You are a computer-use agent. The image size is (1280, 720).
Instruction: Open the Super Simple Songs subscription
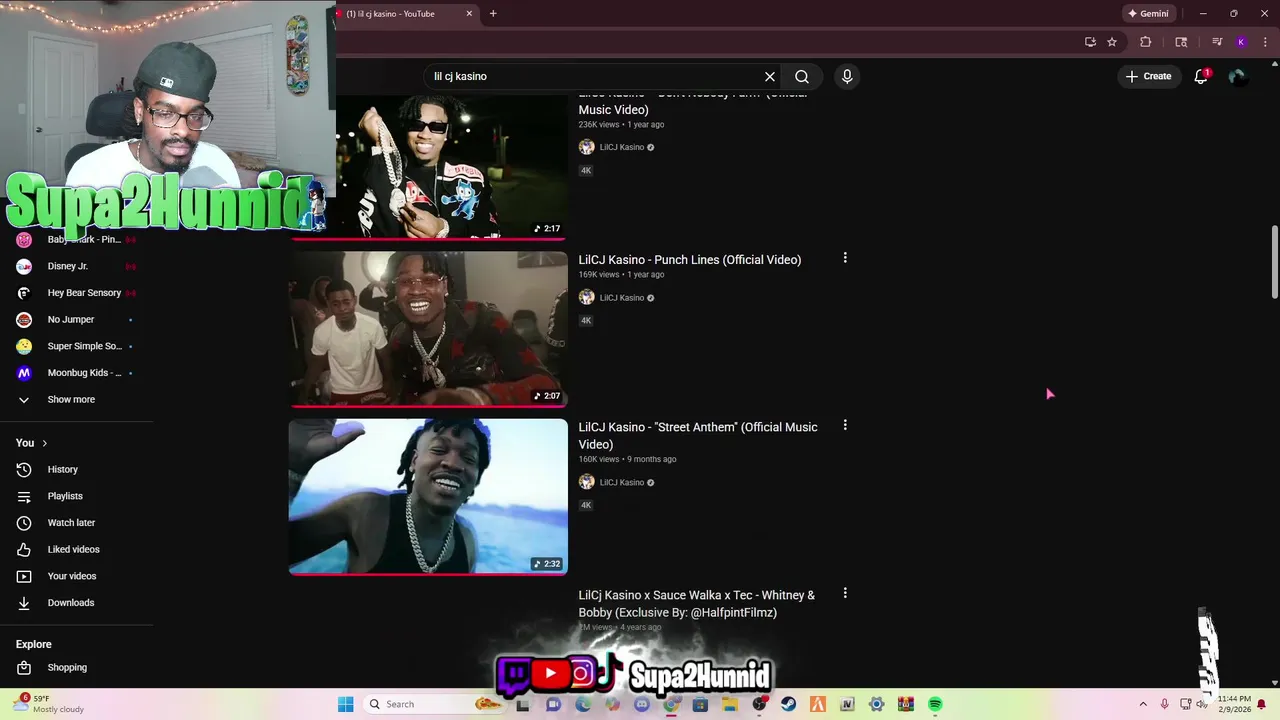pos(76,346)
